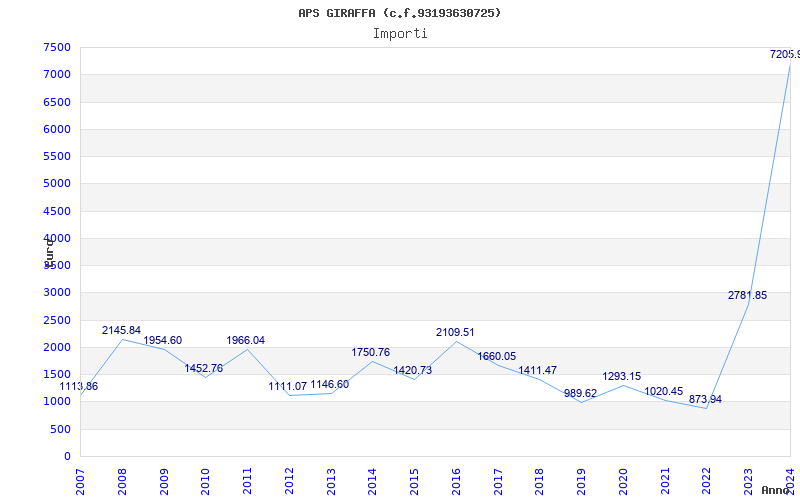Select the 1750.76 data label
800x500 pixels.
[370, 352]
